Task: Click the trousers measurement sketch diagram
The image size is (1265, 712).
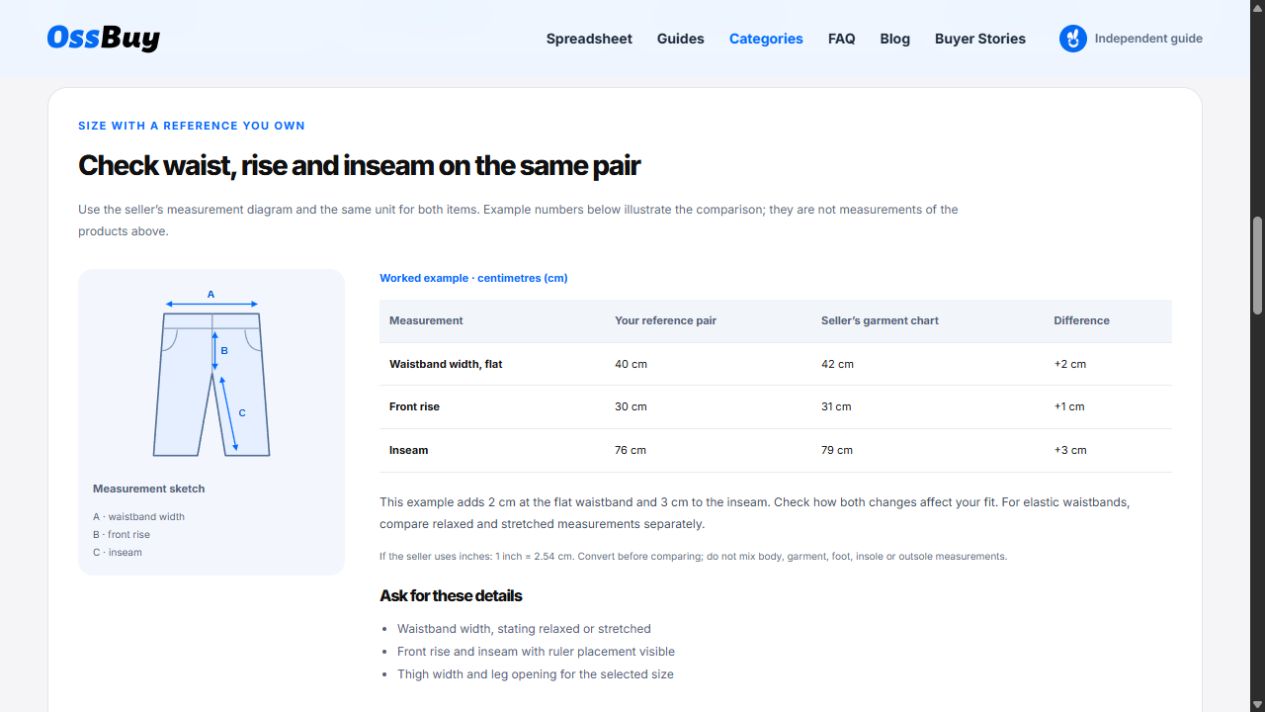Action: pos(211,373)
